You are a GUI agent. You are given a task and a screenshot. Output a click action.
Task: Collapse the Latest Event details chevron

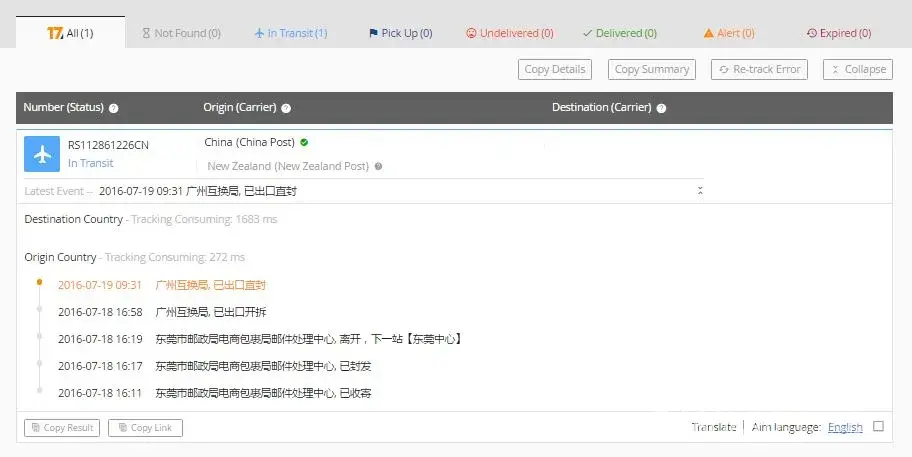click(x=700, y=191)
